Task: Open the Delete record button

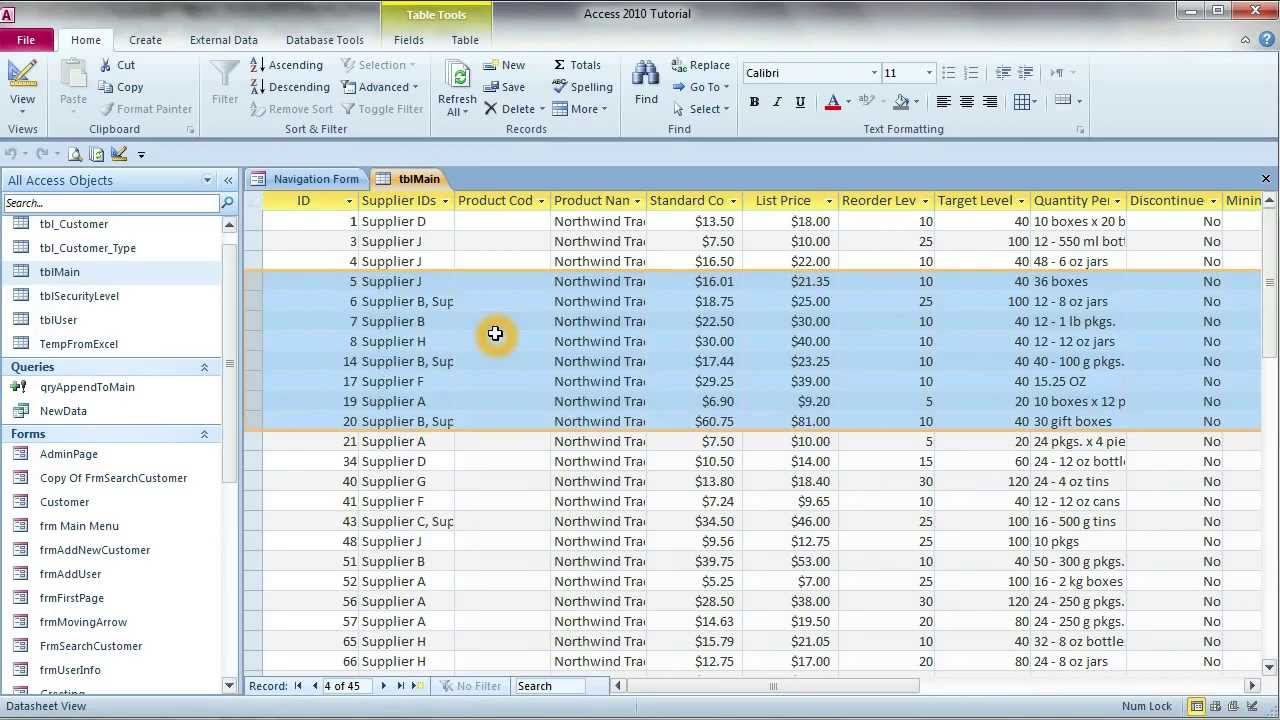Action: point(514,109)
